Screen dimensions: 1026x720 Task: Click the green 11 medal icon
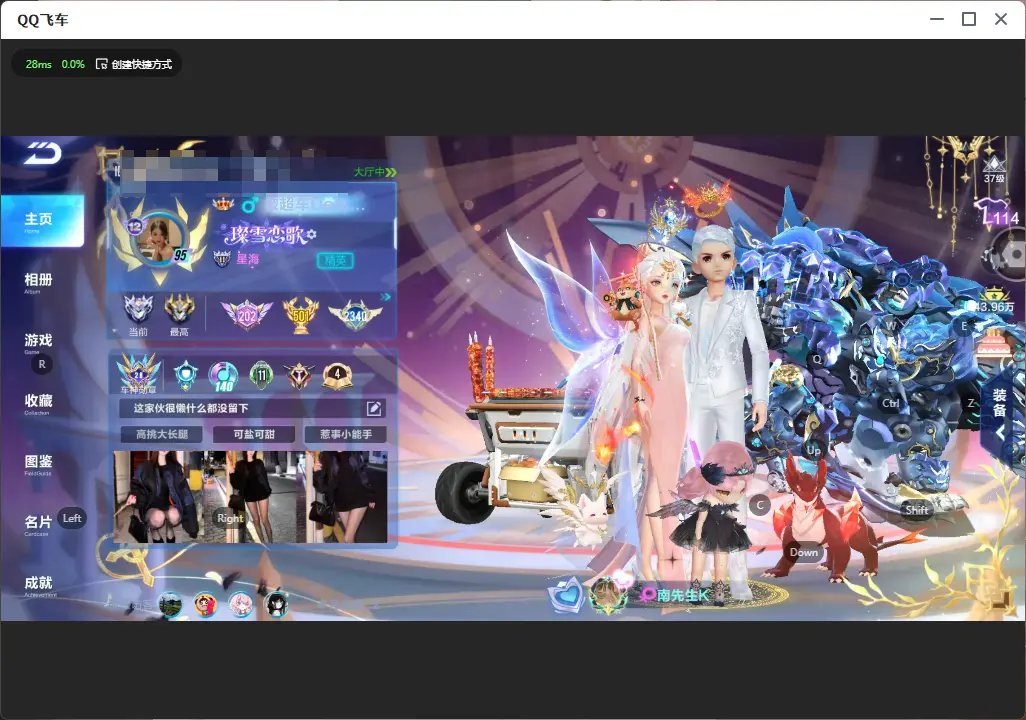point(261,375)
